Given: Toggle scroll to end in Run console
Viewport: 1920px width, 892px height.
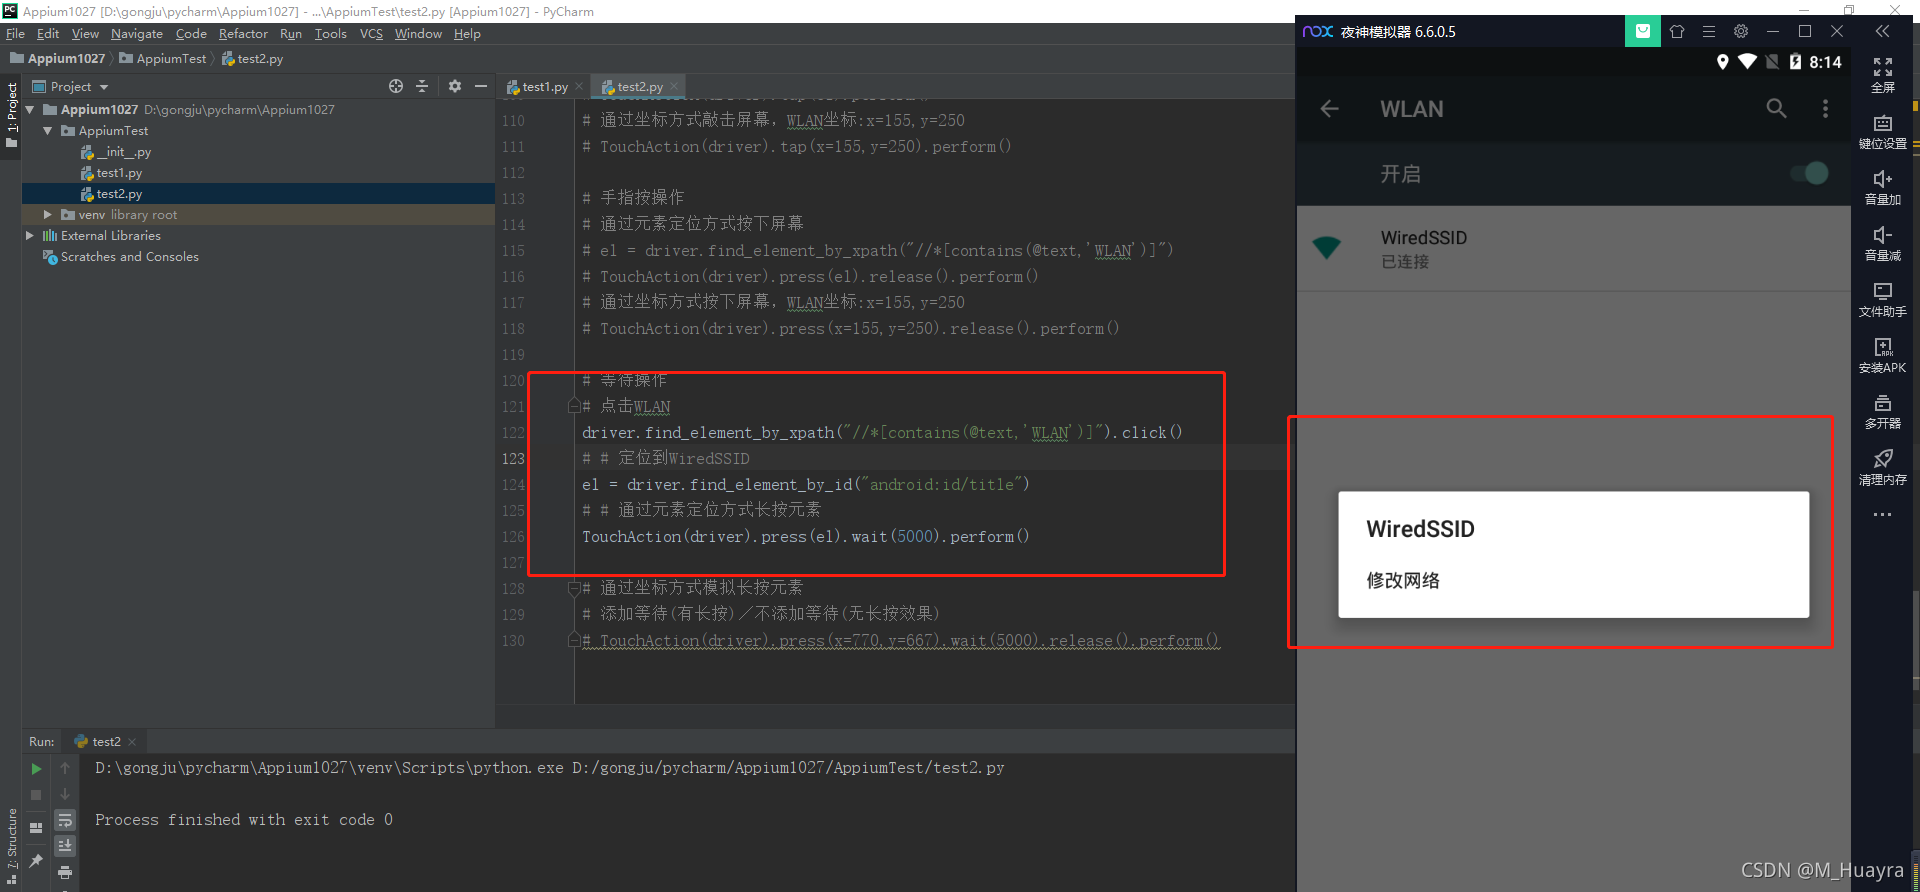Looking at the screenshot, I should pyautogui.click(x=65, y=846).
